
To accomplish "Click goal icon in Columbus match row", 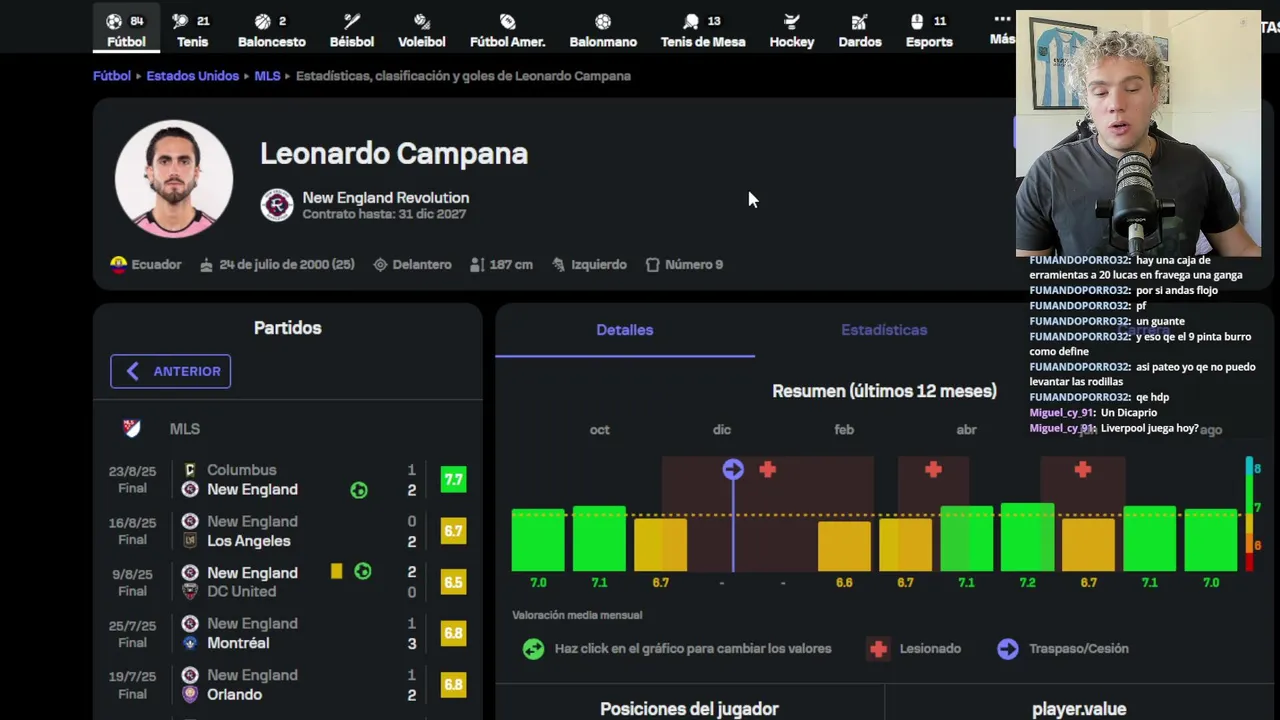I will click(359, 490).
